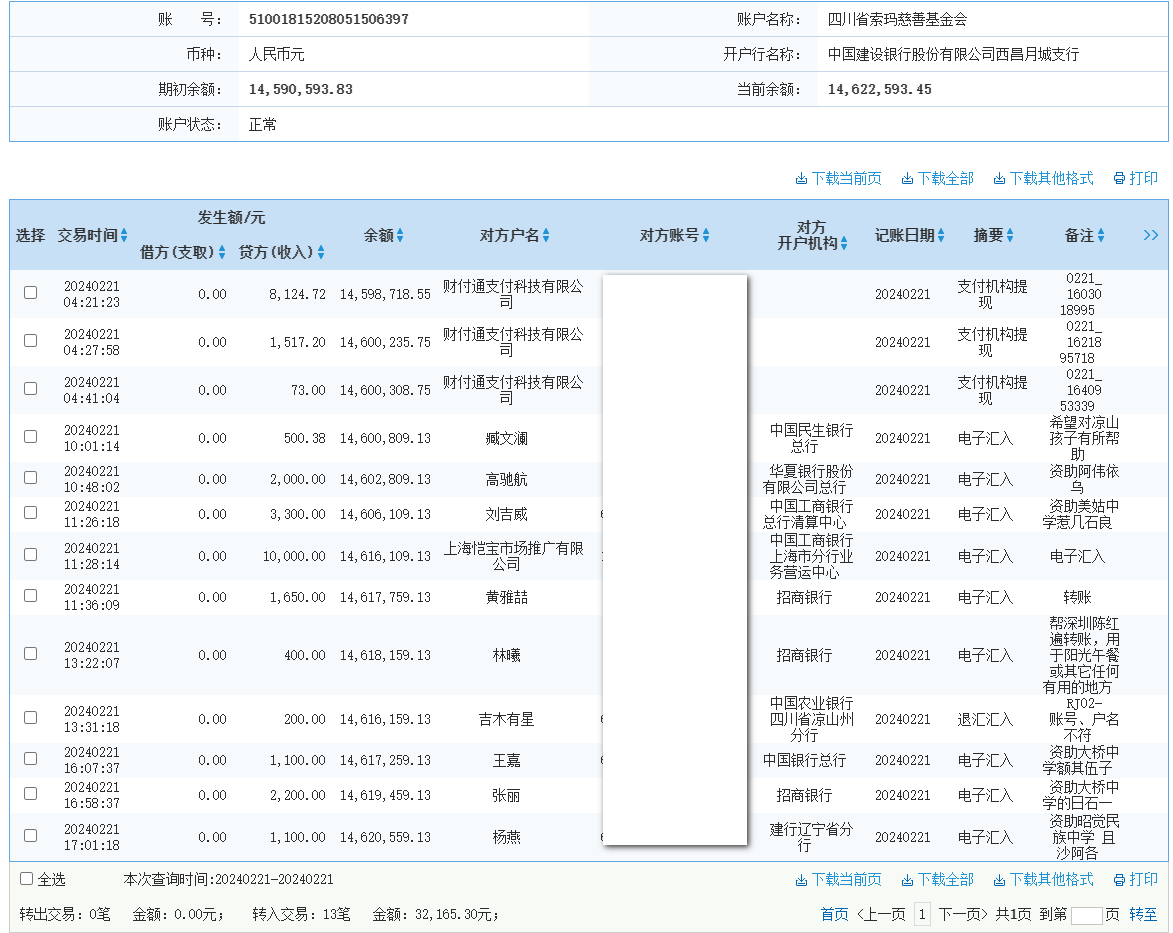Sort by counterparty bank (对方开户机构) arrows
The height and width of the screenshot is (933, 1173).
pos(844,244)
